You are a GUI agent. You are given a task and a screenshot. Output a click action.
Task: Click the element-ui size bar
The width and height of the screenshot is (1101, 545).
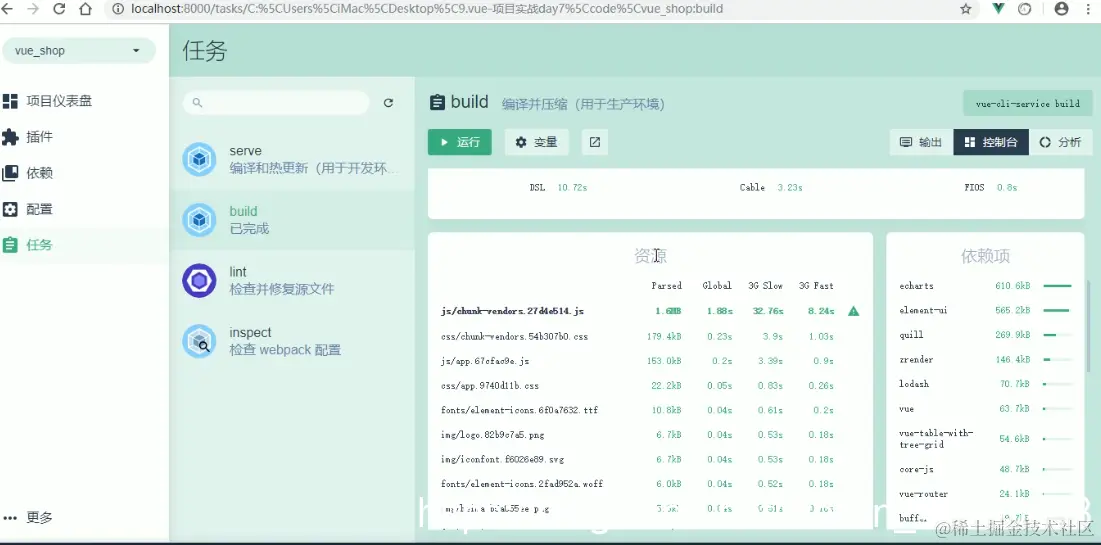(x=1056, y=310)
